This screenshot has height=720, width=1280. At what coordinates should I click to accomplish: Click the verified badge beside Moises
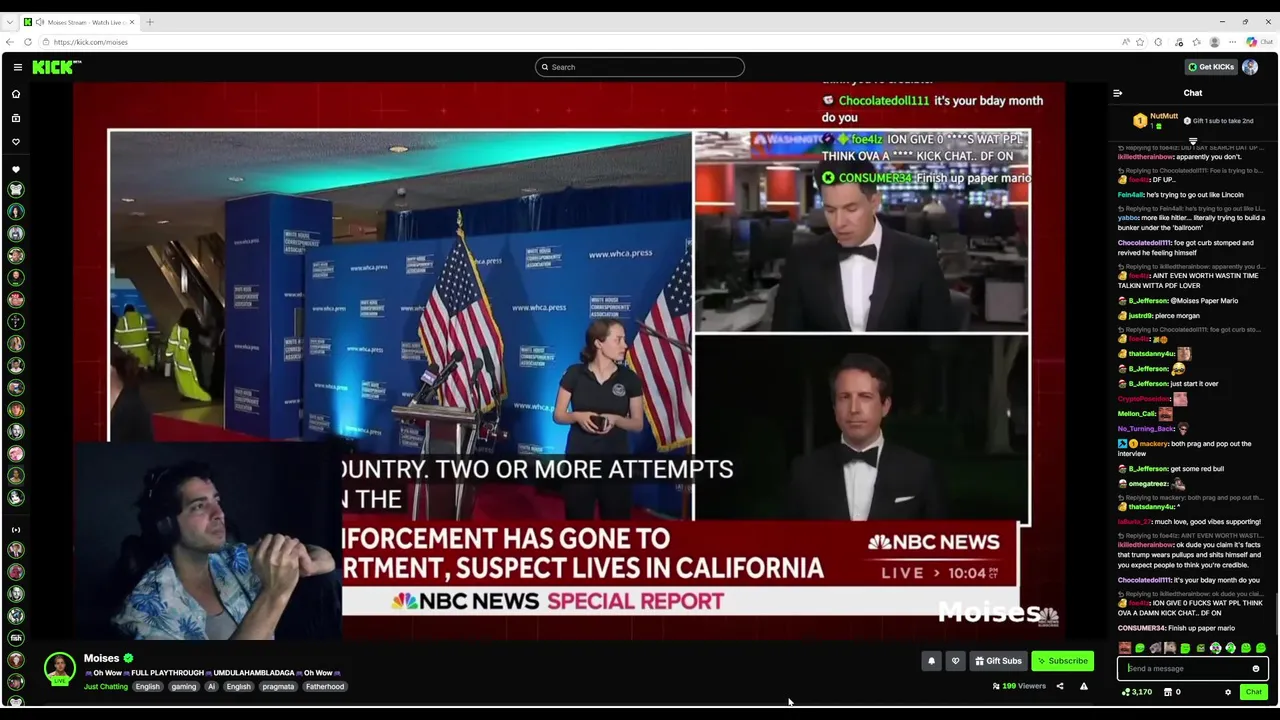coord(128,658)
